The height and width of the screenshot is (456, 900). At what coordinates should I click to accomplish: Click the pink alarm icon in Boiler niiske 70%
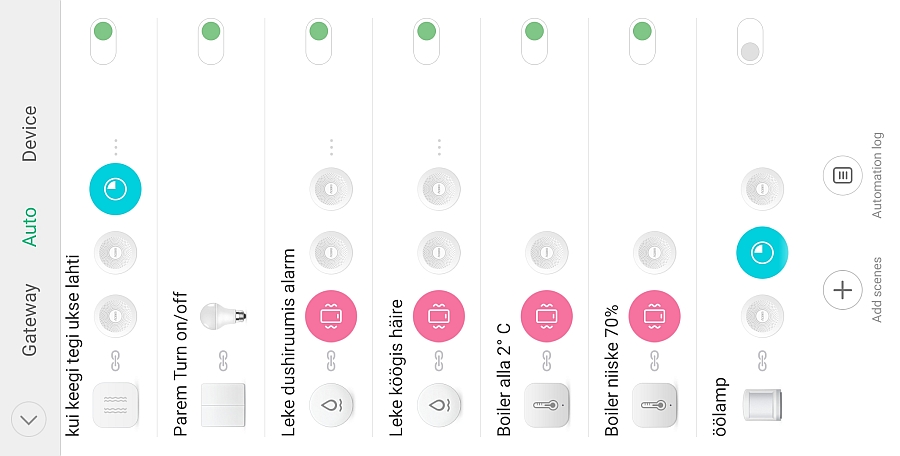(x=654, y=316)
